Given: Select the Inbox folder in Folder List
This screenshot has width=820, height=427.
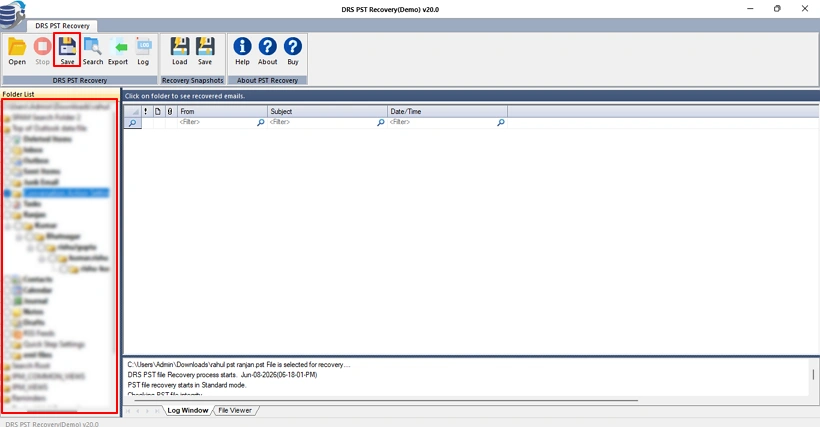Looking at the screenshot, I should coord(33,150).
